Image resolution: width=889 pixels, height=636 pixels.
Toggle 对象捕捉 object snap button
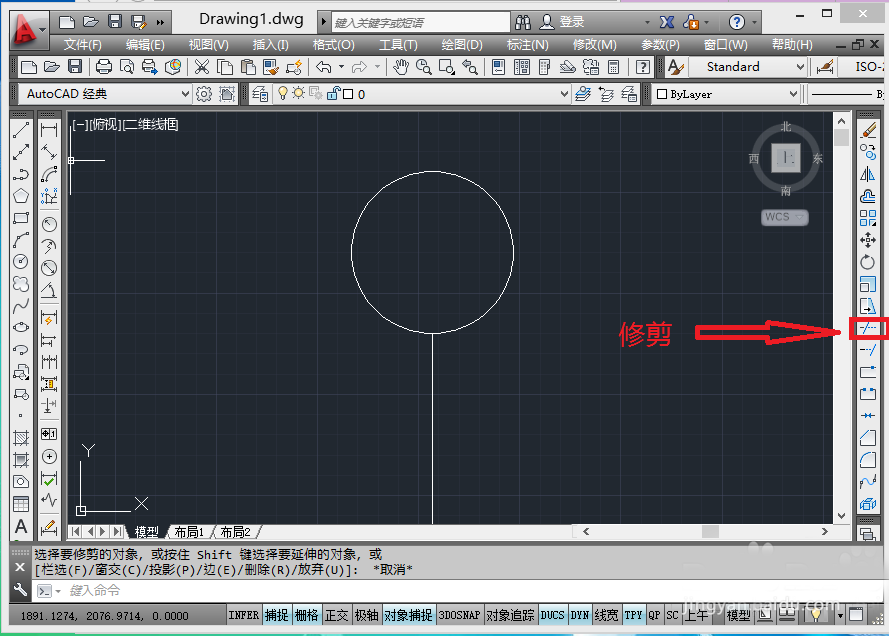408,615
